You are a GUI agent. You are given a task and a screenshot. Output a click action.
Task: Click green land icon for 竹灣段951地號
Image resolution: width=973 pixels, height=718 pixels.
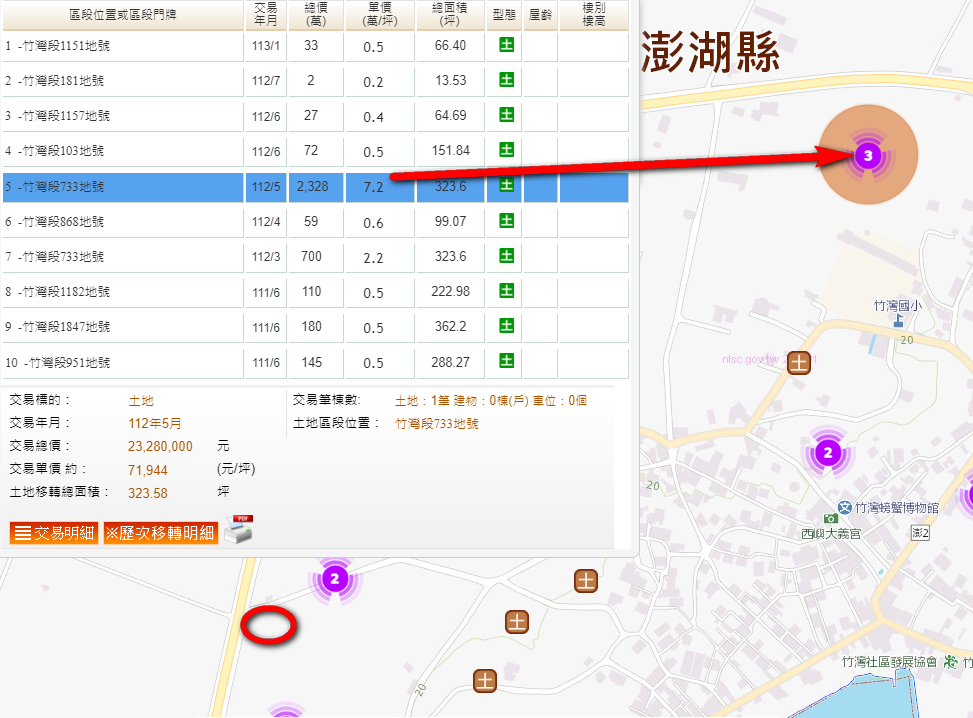(x=506, y=362)
